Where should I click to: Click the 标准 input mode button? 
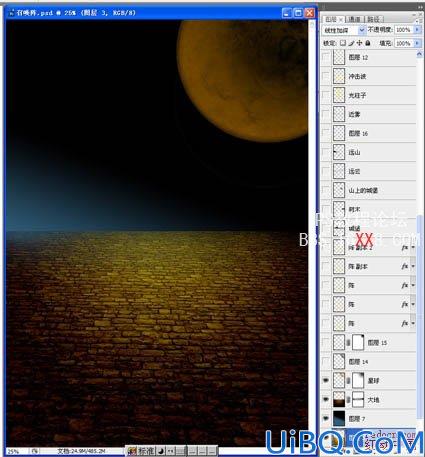click(146, 451)
